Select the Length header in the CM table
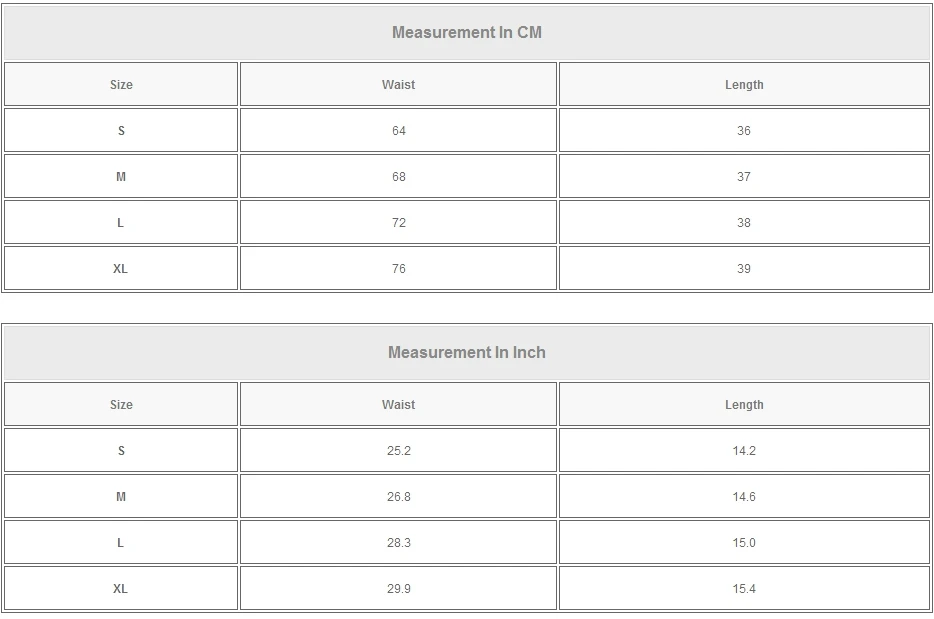This screenshot has height=619, width=934. [743, 85]
